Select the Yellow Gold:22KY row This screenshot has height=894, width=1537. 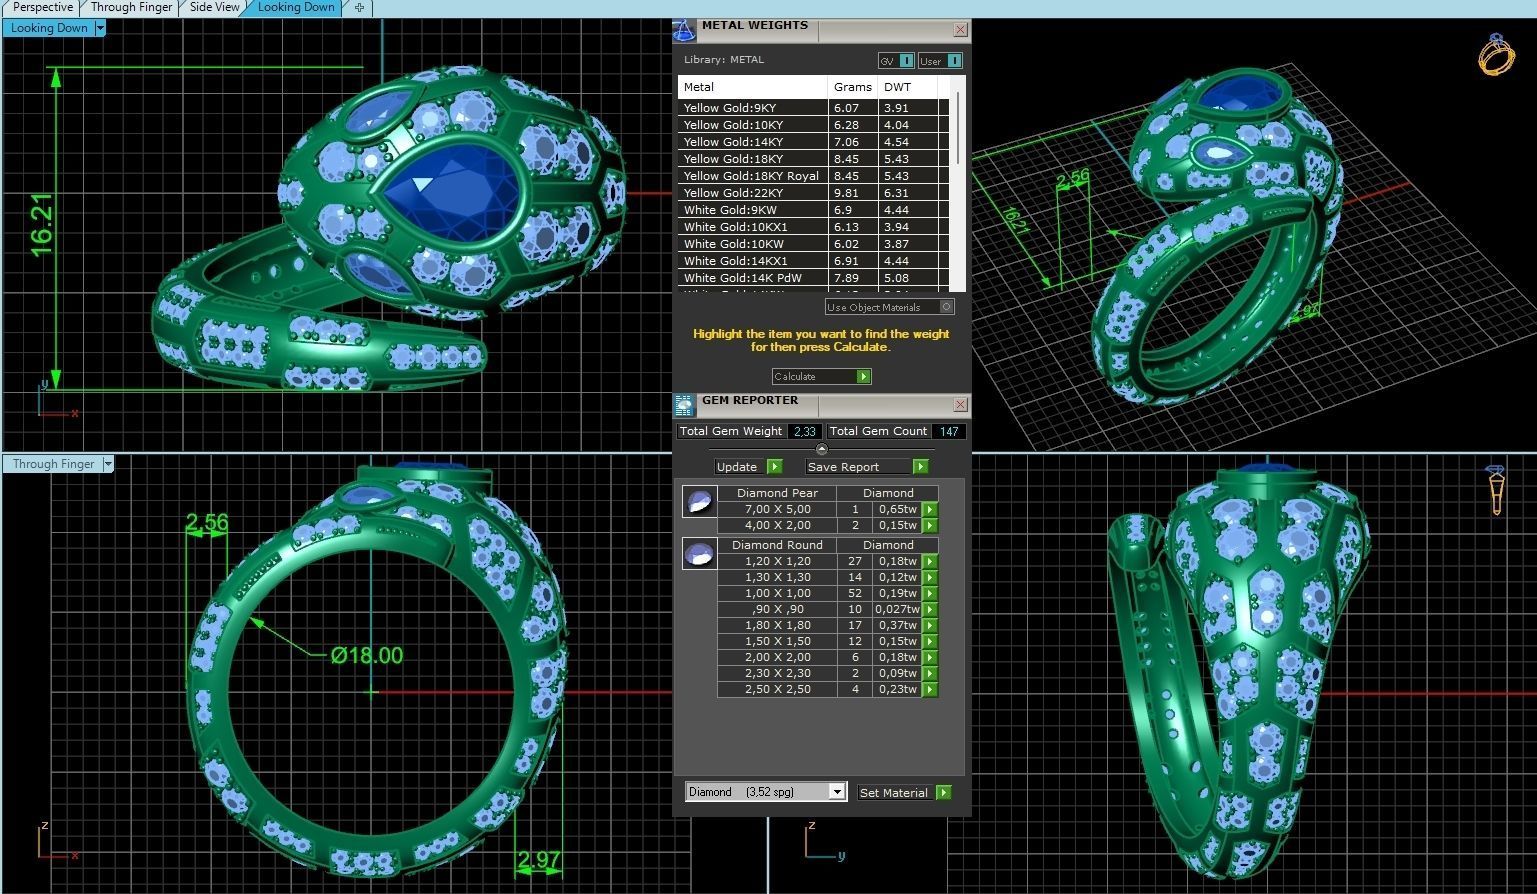[813, 193]
